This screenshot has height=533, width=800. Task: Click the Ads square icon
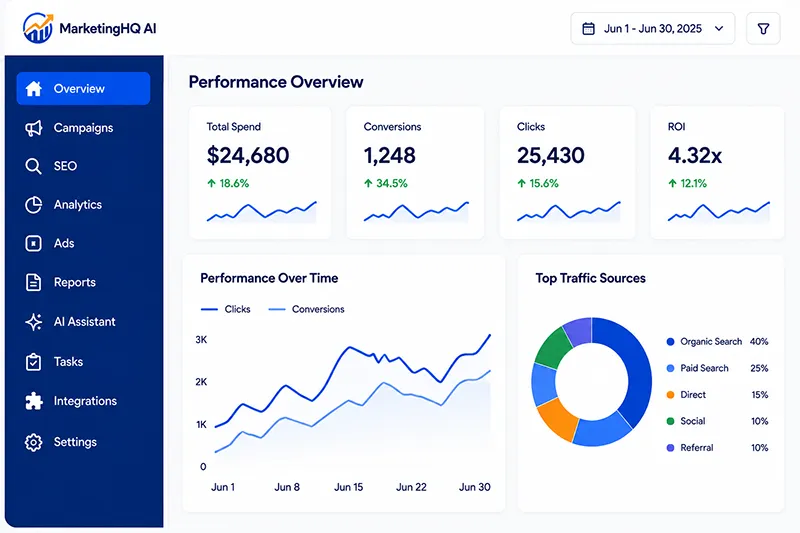(x=34, y=243)
